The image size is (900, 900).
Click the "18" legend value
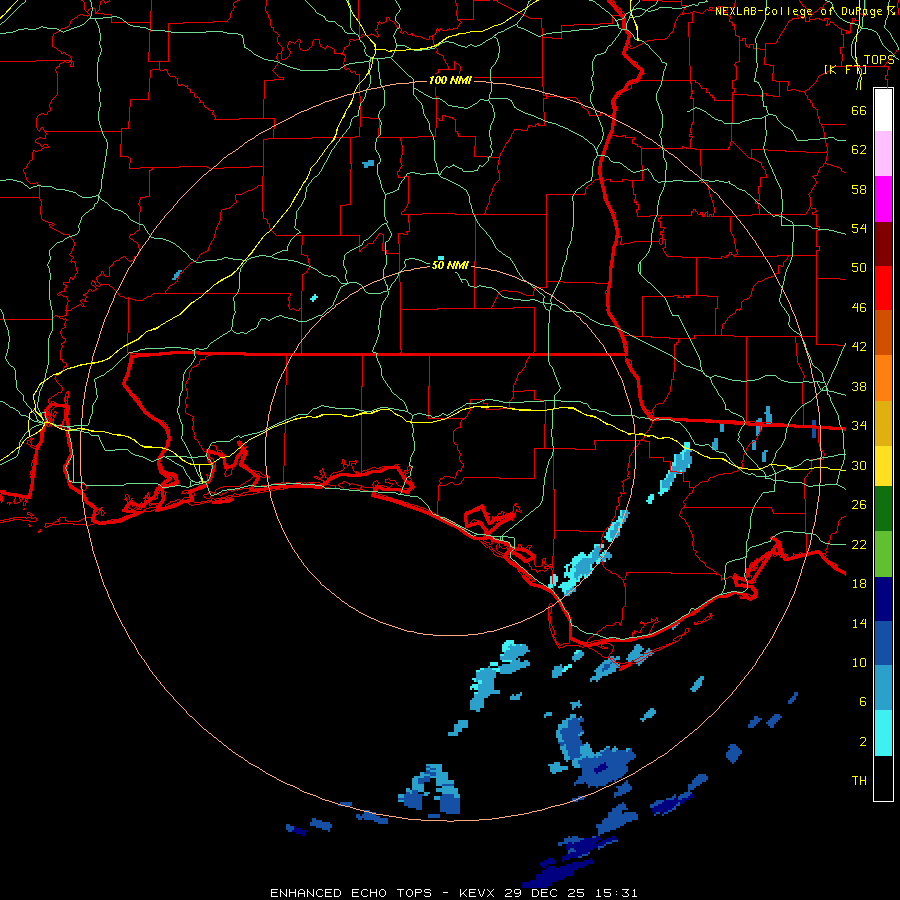coord(859,584)
